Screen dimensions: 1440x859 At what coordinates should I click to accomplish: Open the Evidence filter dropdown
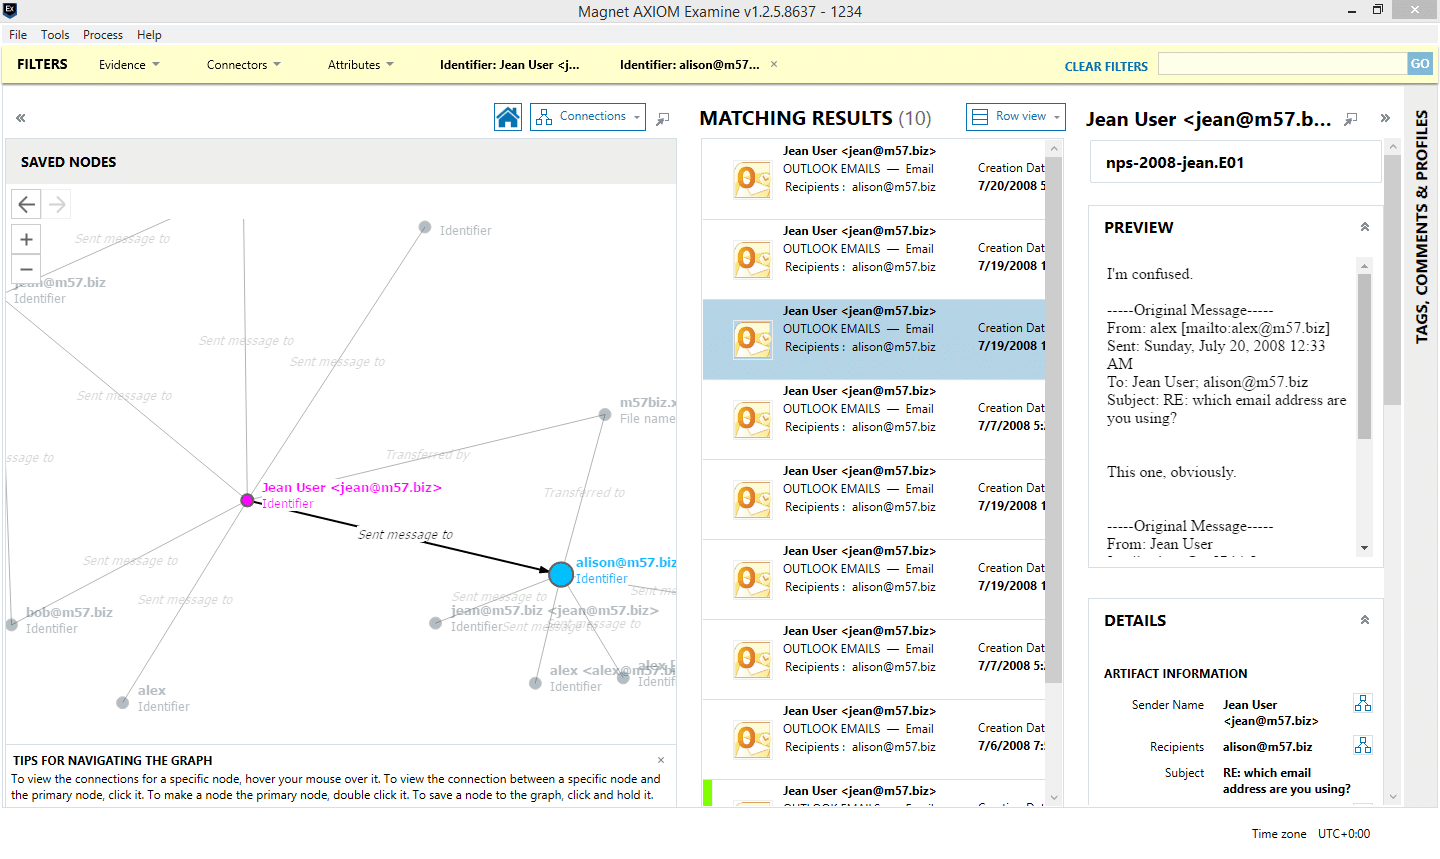pos(129,65)
